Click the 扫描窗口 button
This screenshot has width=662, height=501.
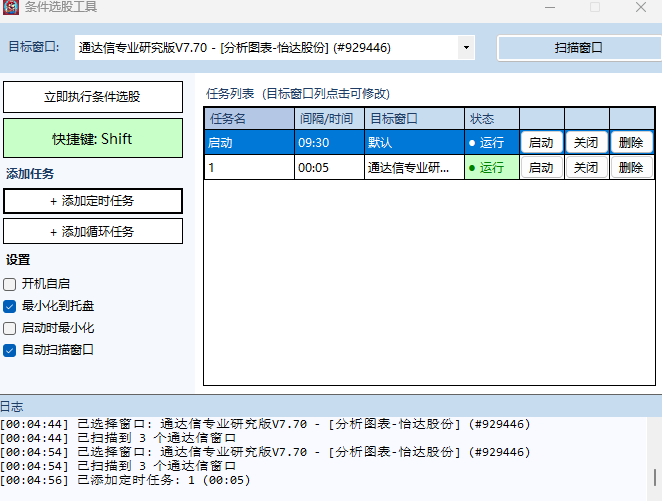(579, 48)
